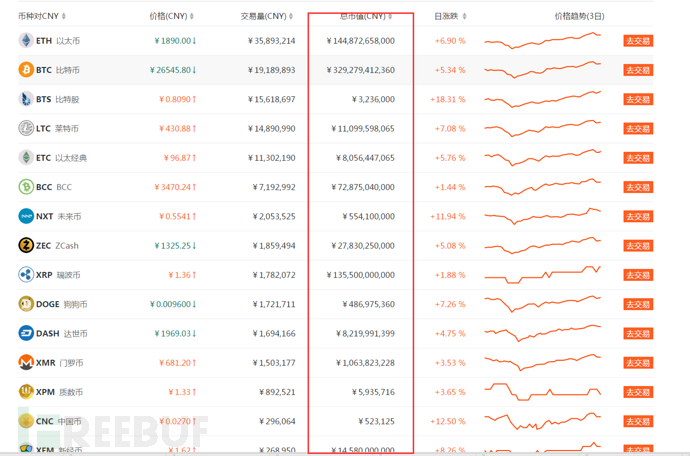Open the ZEC ZCash coin name link
Screen dimensions: 690x456
(57, 246)
